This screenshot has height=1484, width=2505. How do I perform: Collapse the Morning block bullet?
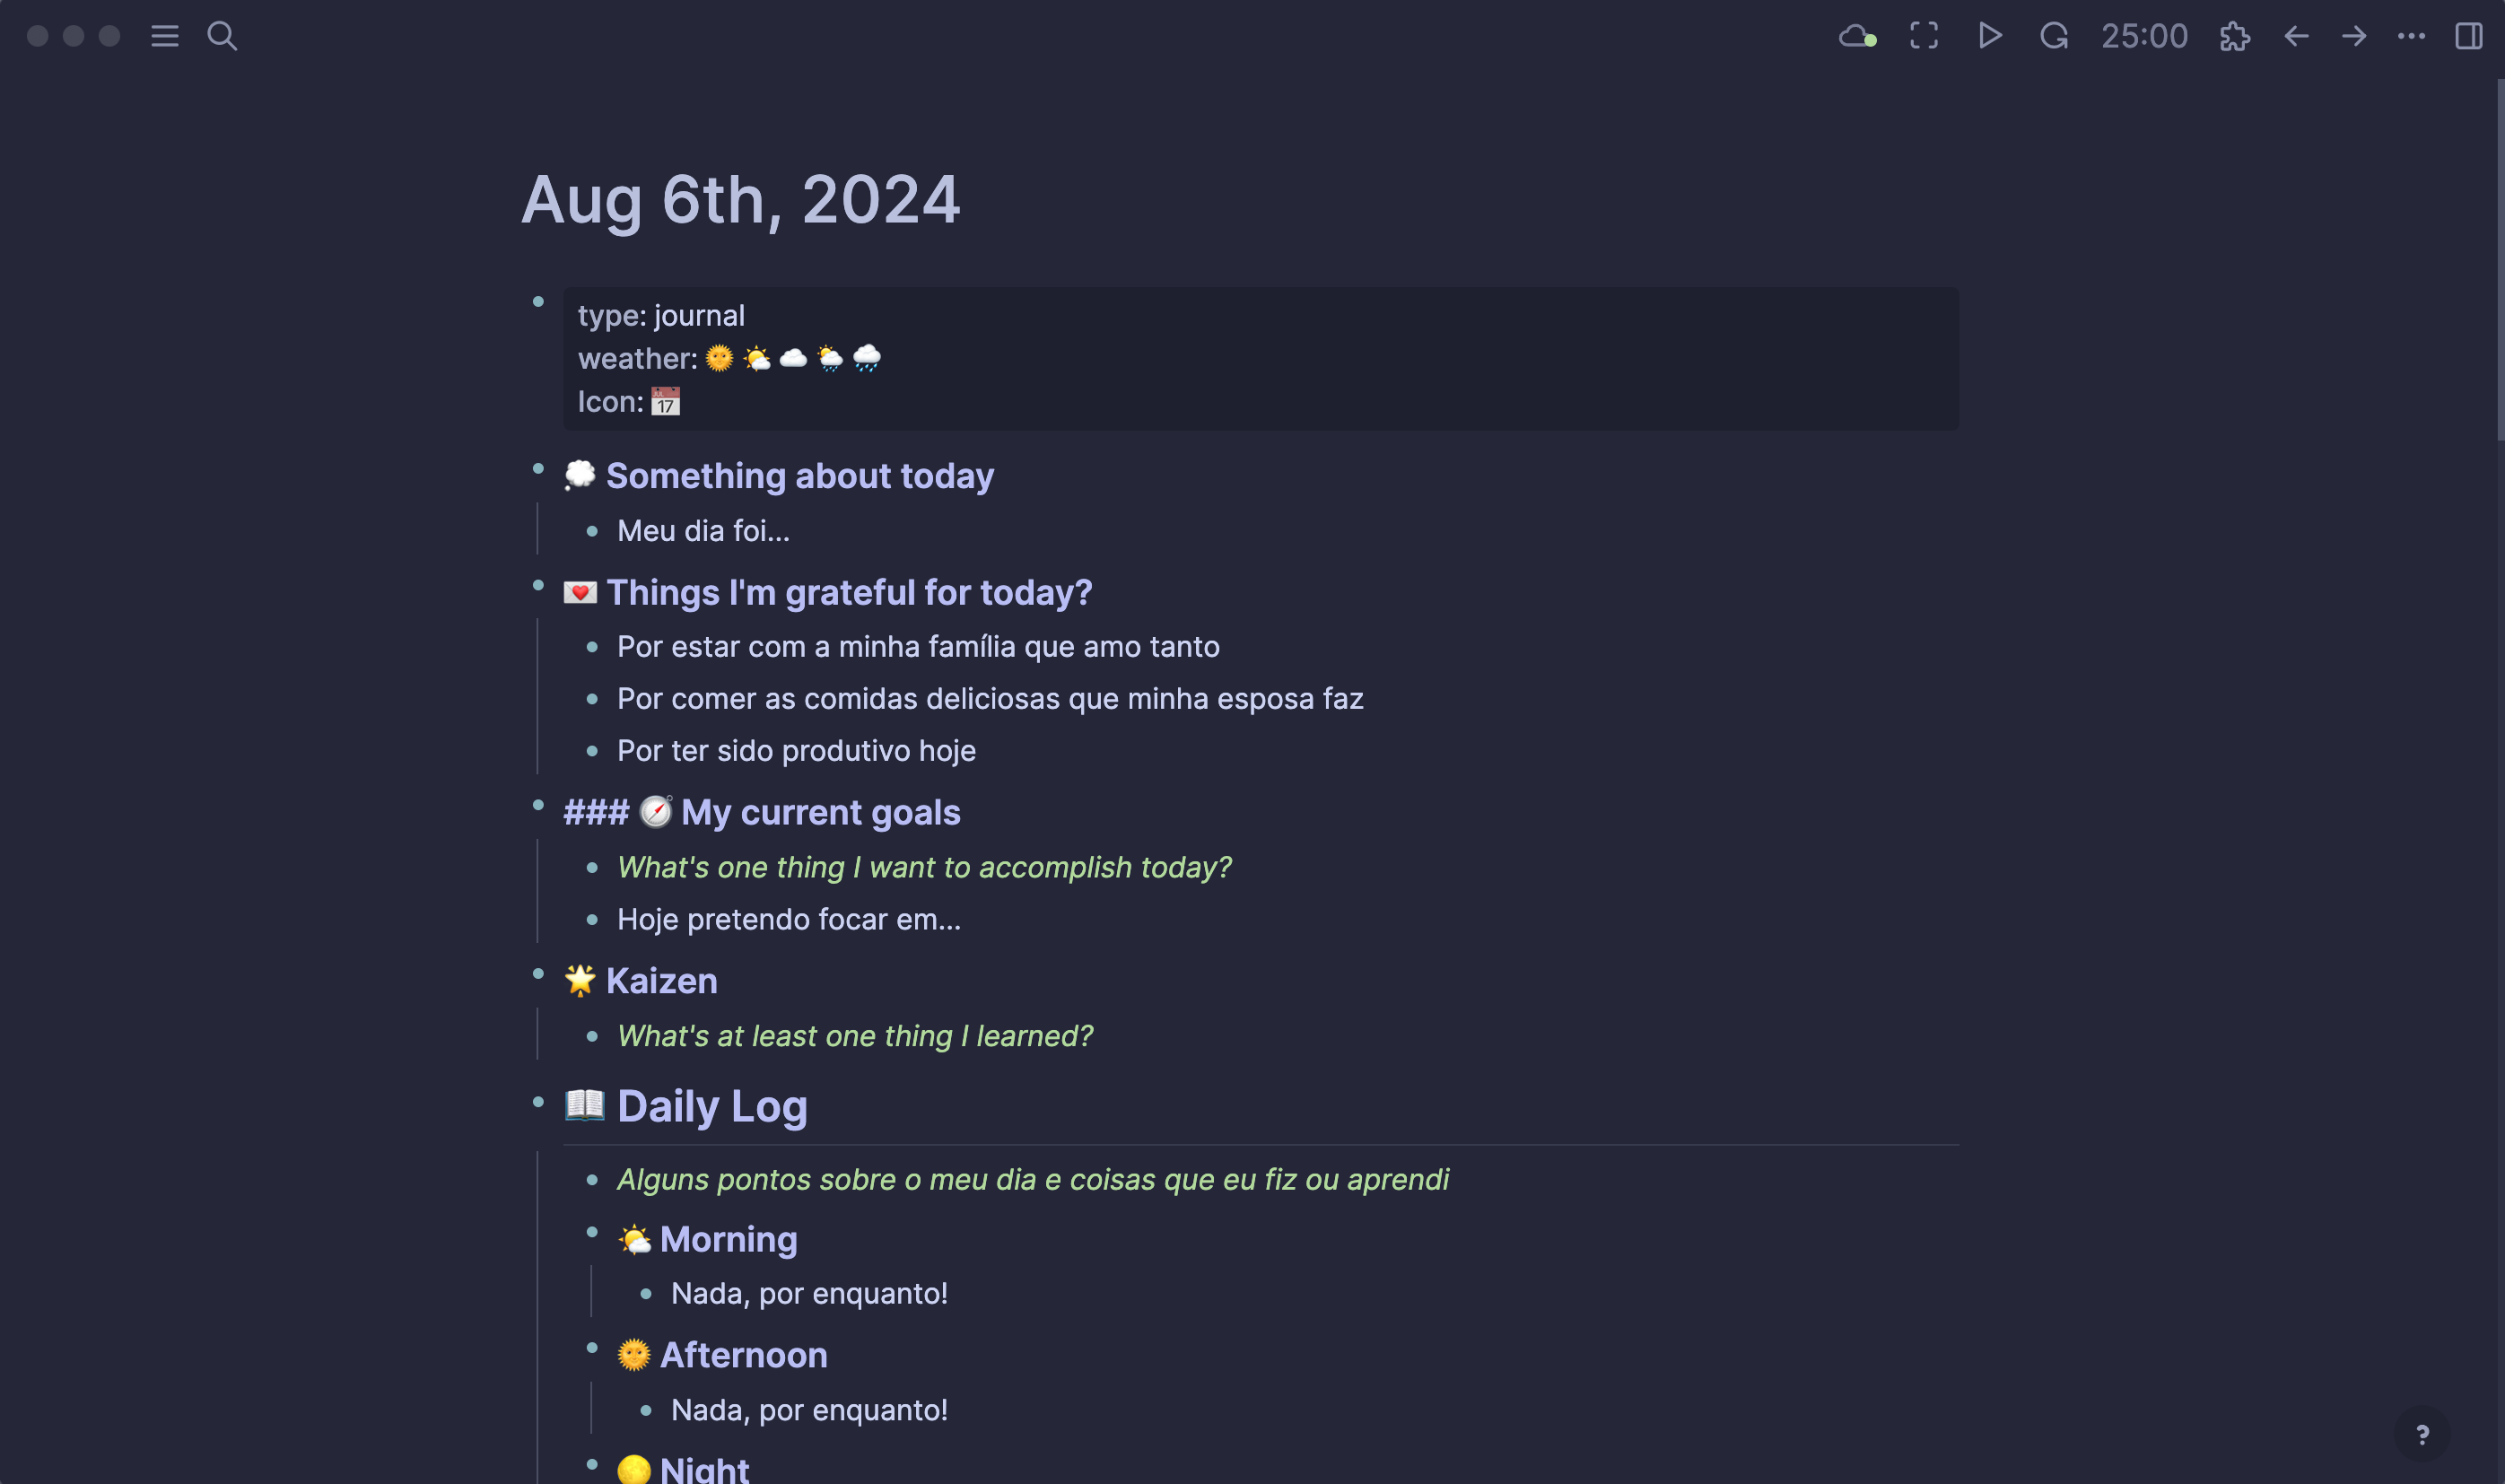point(592,1232)
